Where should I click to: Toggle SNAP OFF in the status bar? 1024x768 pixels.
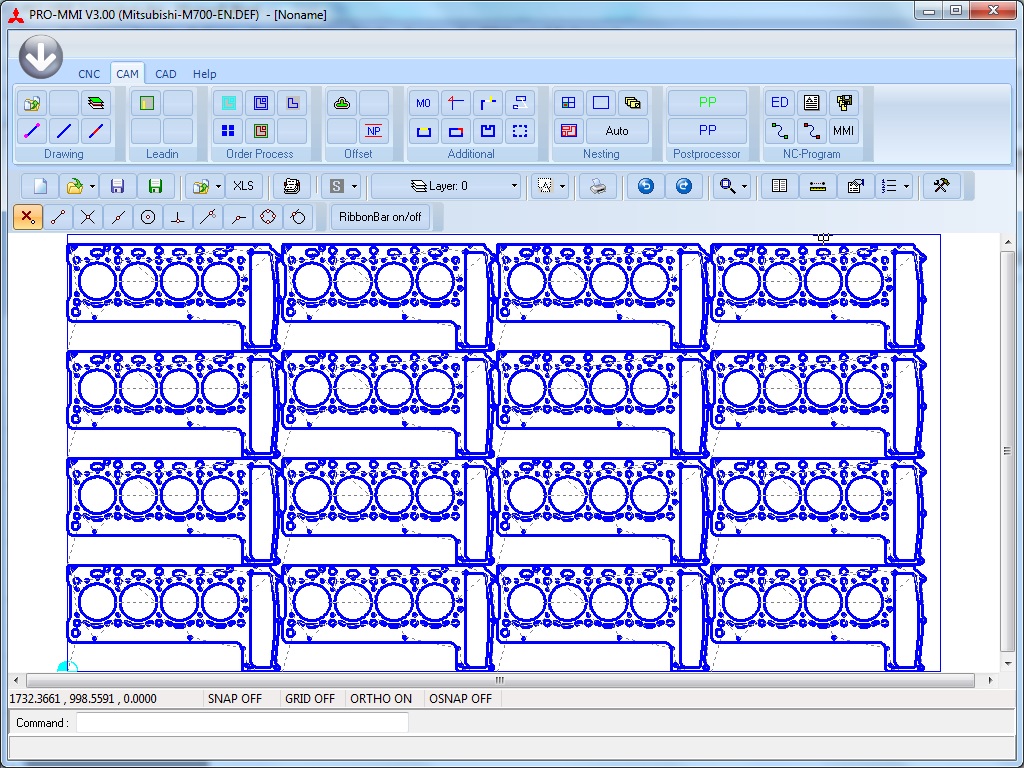(x=235, y=699)
